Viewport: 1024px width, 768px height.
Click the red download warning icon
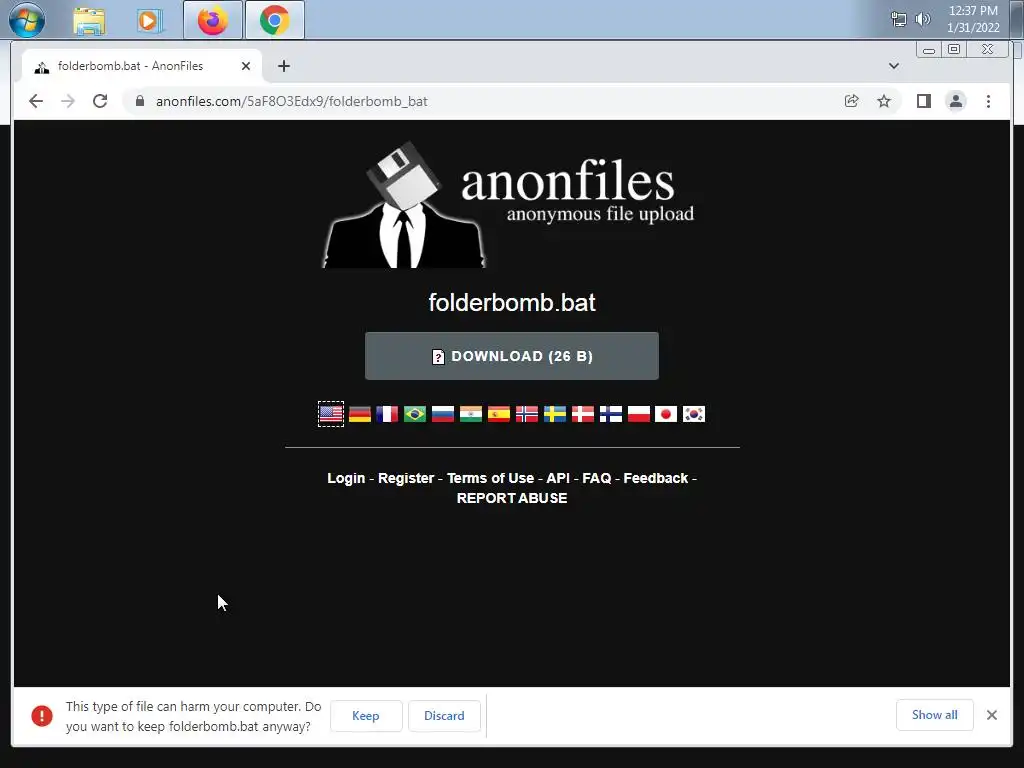(42, 716)
